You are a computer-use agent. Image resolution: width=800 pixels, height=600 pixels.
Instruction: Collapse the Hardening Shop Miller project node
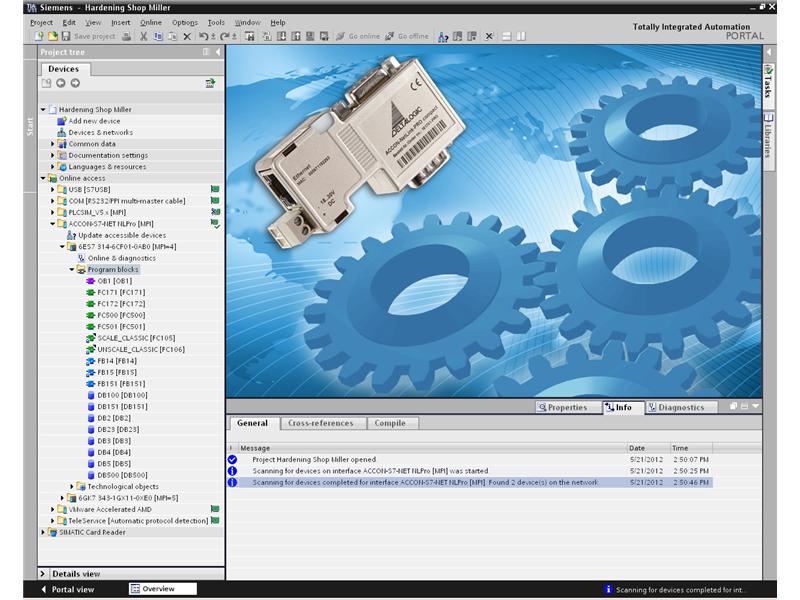tap(43, 109)
